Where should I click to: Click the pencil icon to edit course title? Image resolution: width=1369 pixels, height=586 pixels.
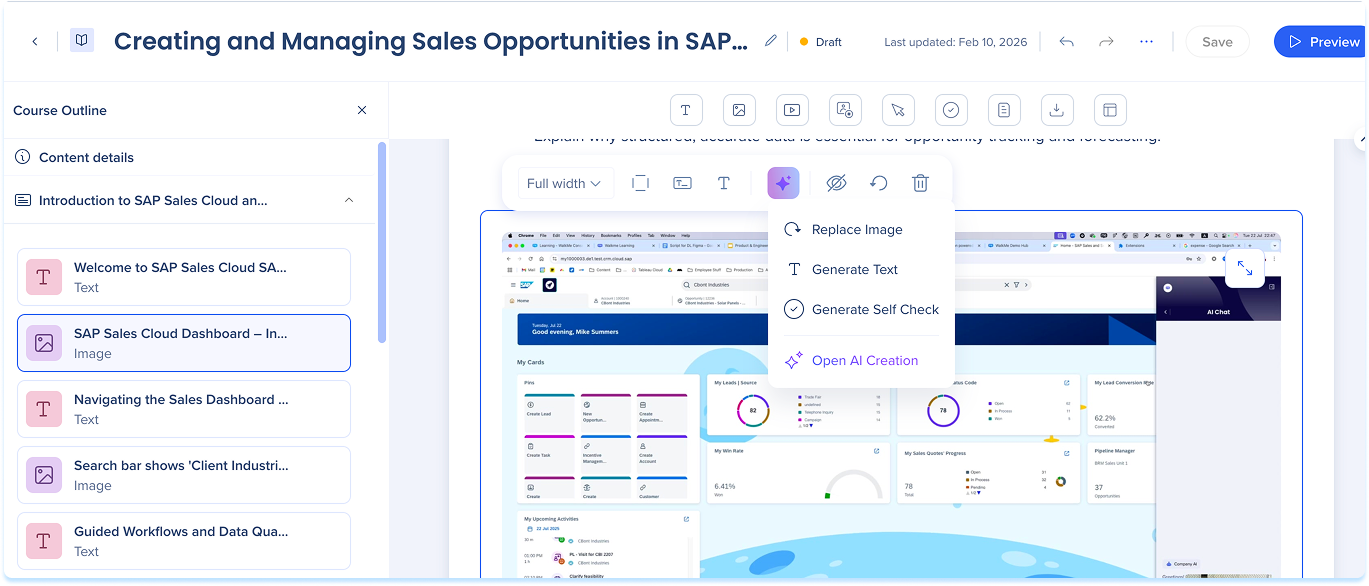pos(770,42)
